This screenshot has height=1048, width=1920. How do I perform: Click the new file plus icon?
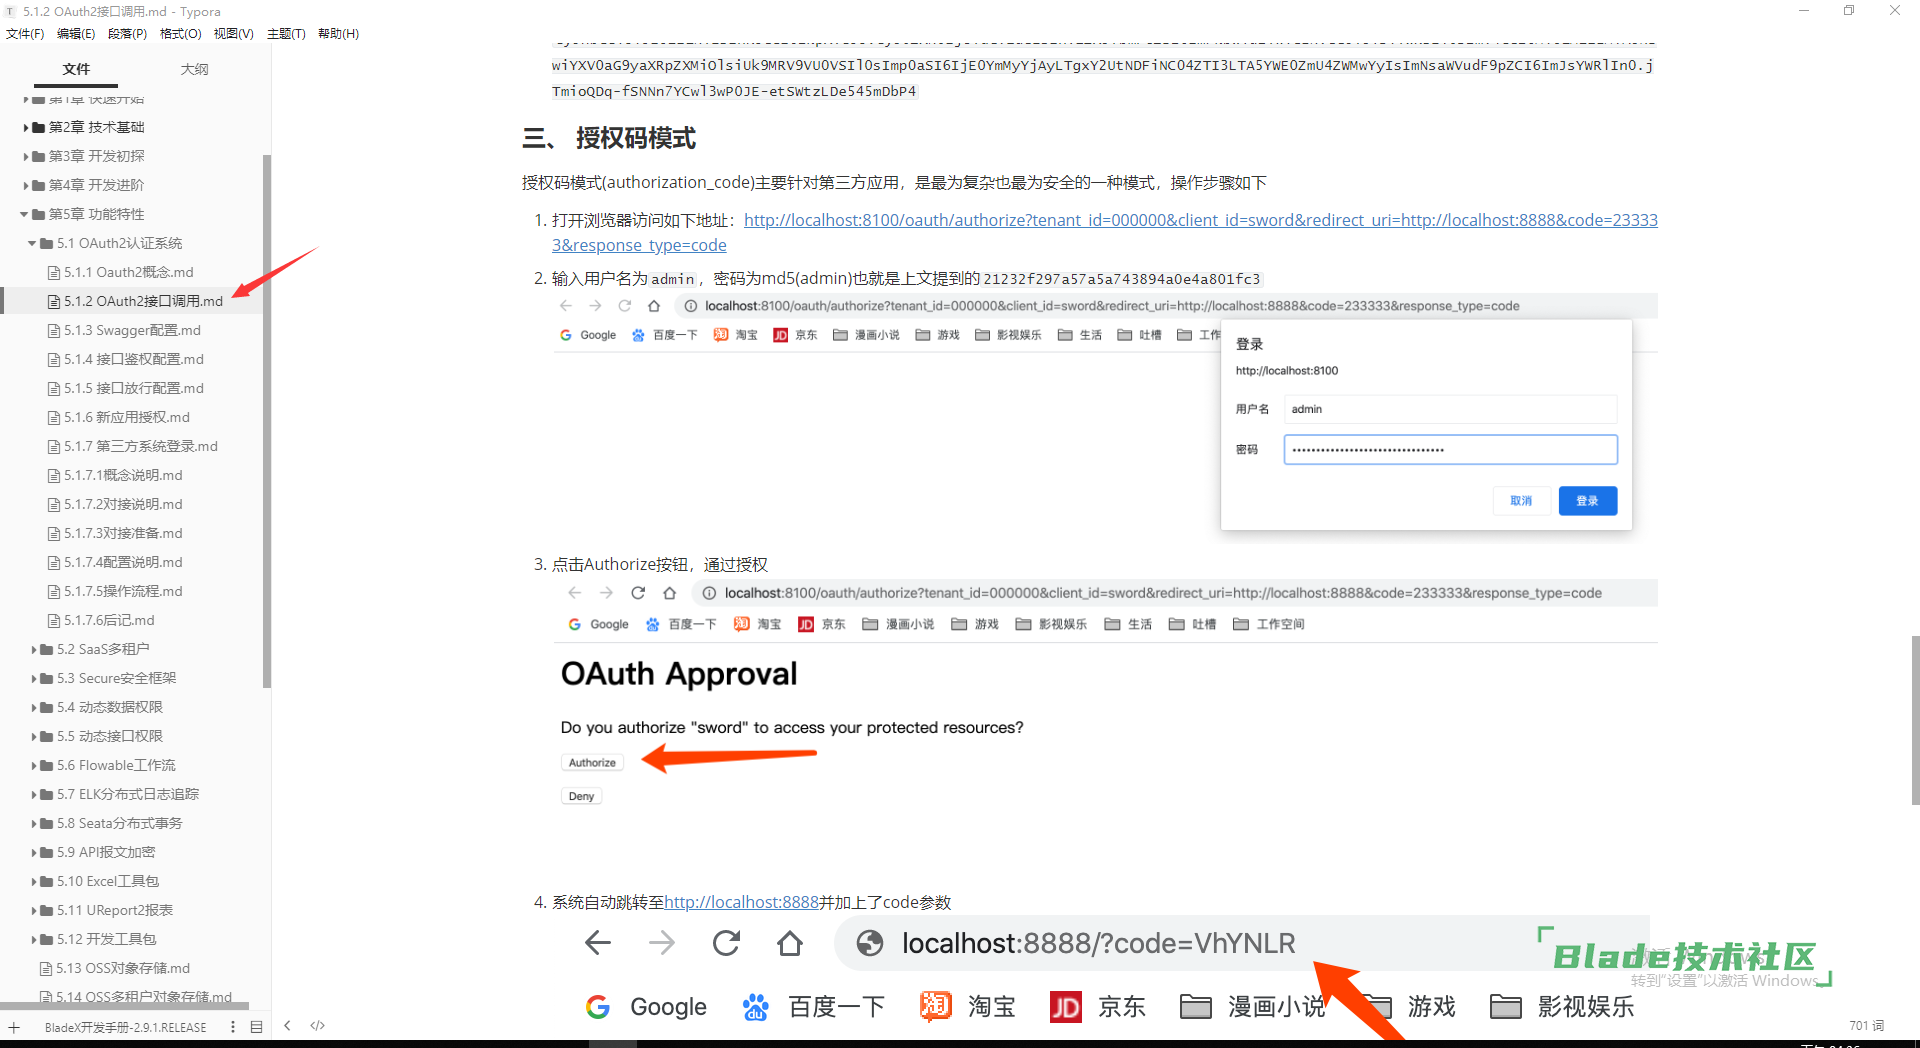click(x=14, y=1027)
